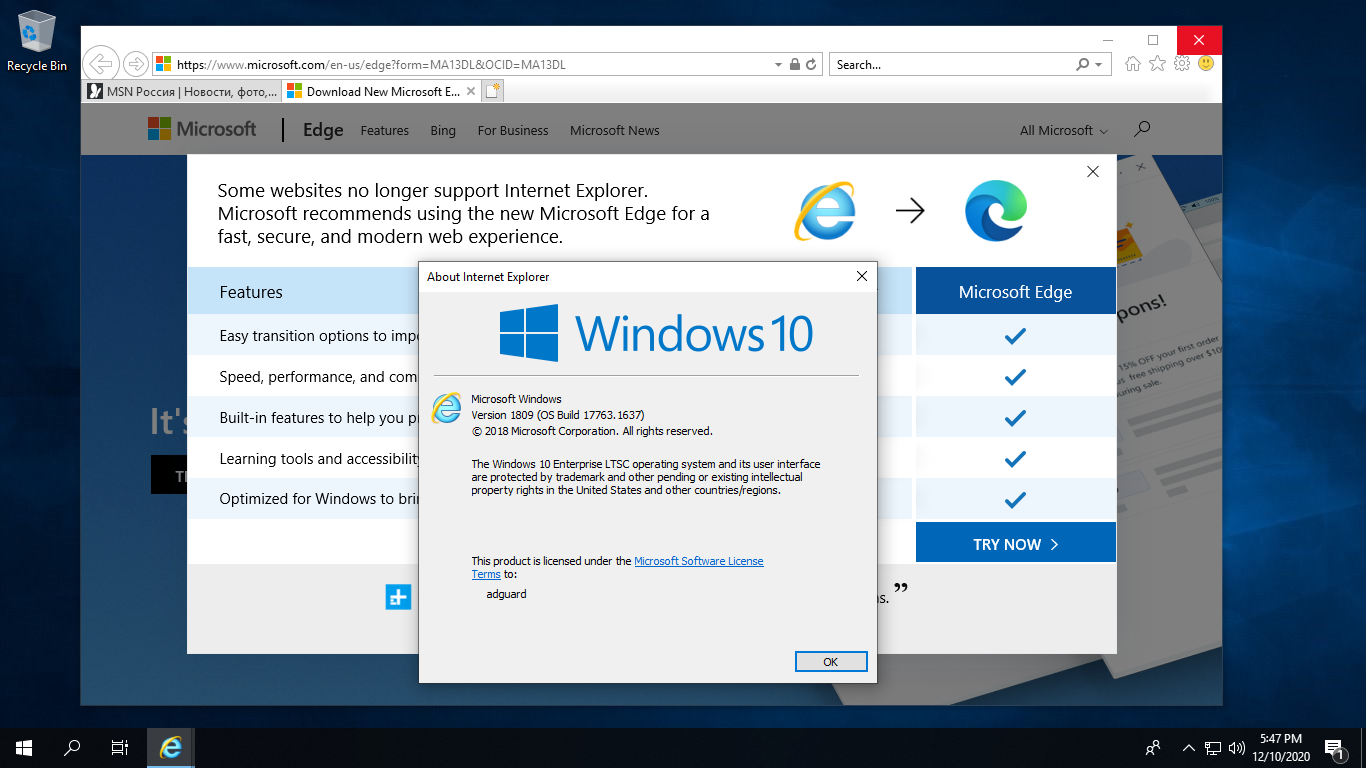
Task: Click the webpage search magnifier icon
Action: pyautogui.click(x=1142, y=129)
